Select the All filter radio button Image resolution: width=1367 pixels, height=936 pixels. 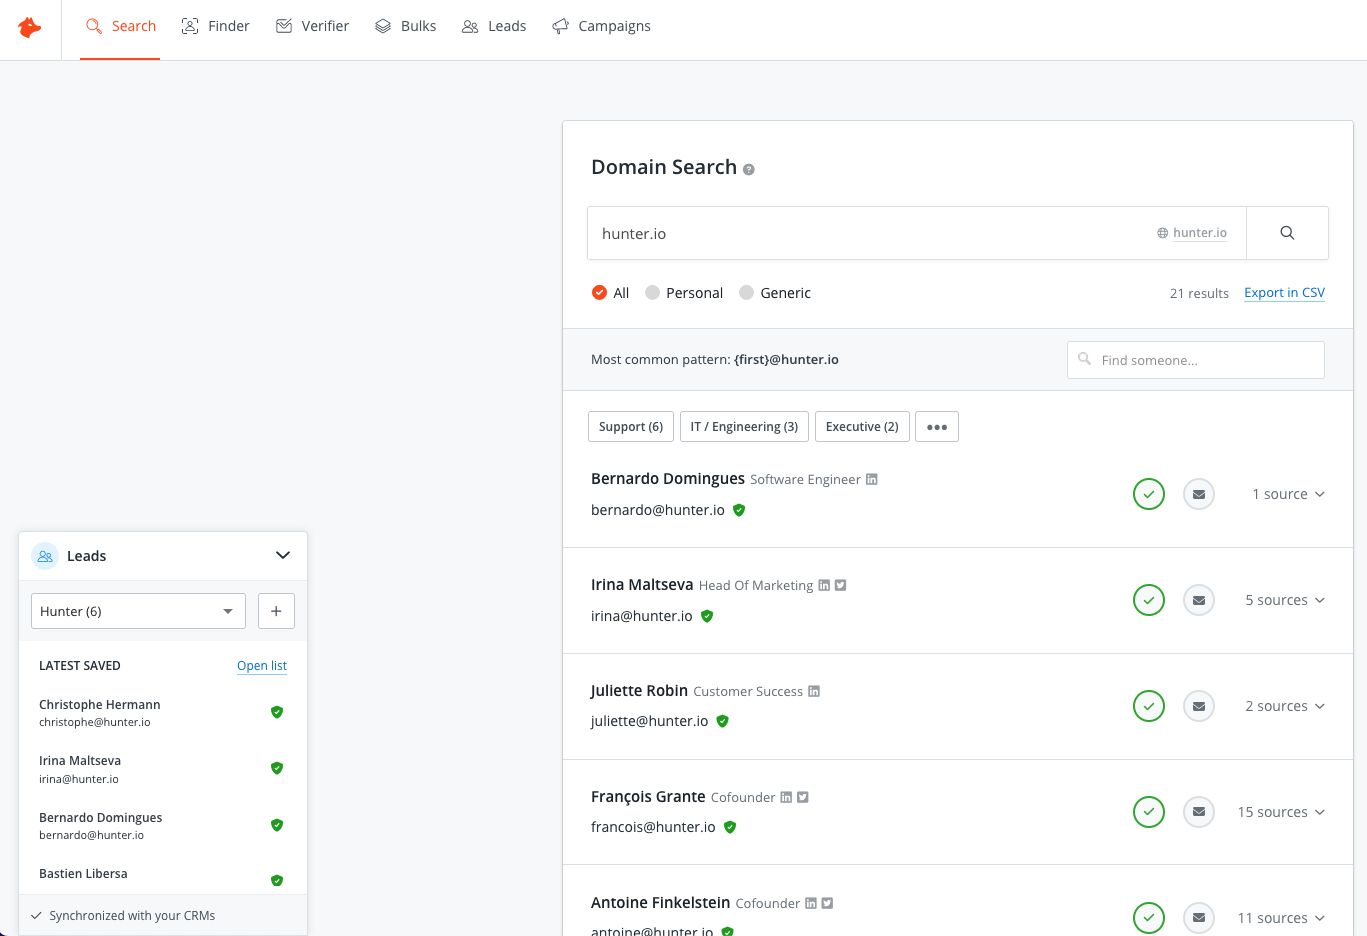click(x=599, y=293)
